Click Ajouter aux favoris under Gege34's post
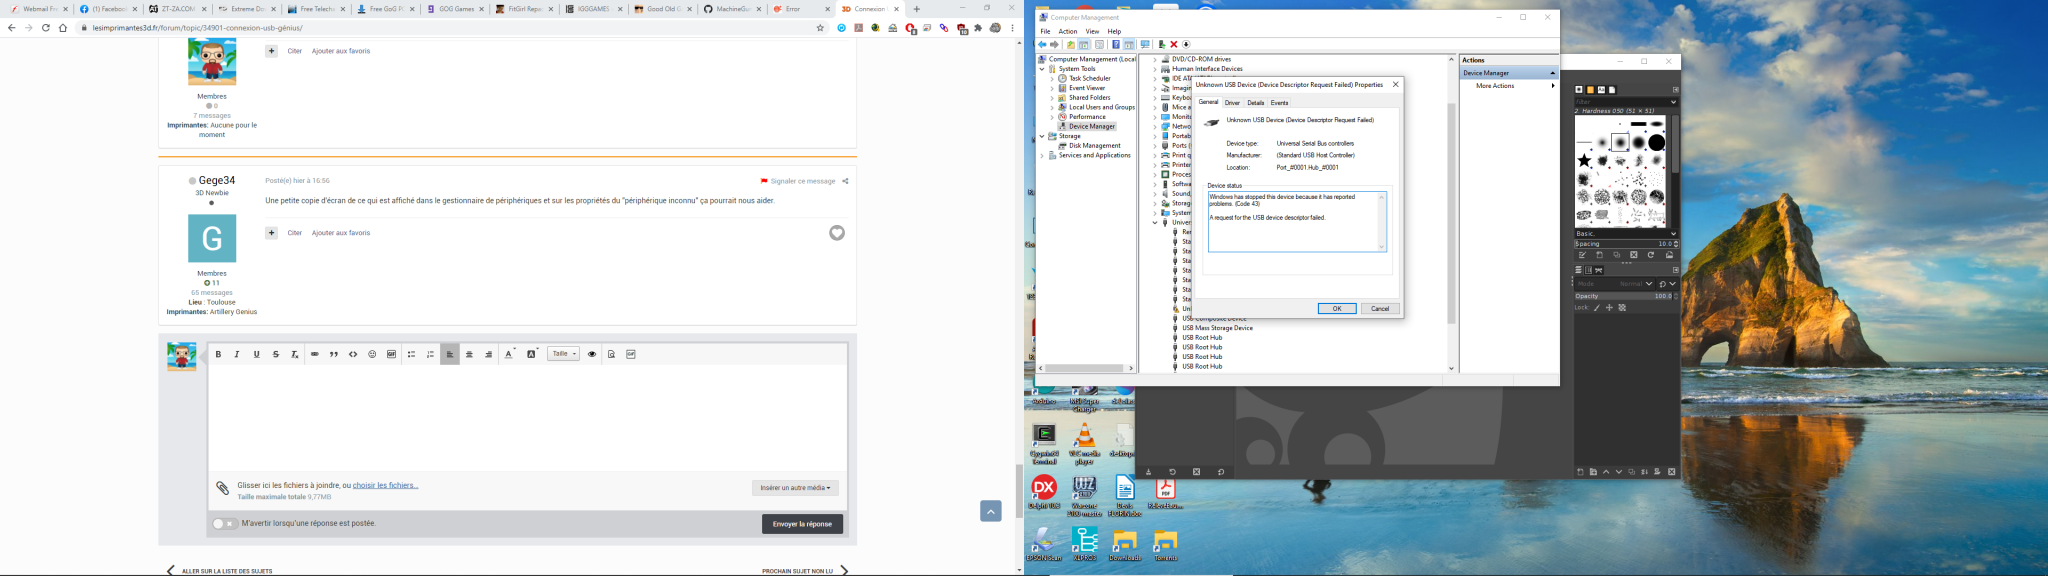The width and height of the screenshot is (2048, 576). point(341,233)
